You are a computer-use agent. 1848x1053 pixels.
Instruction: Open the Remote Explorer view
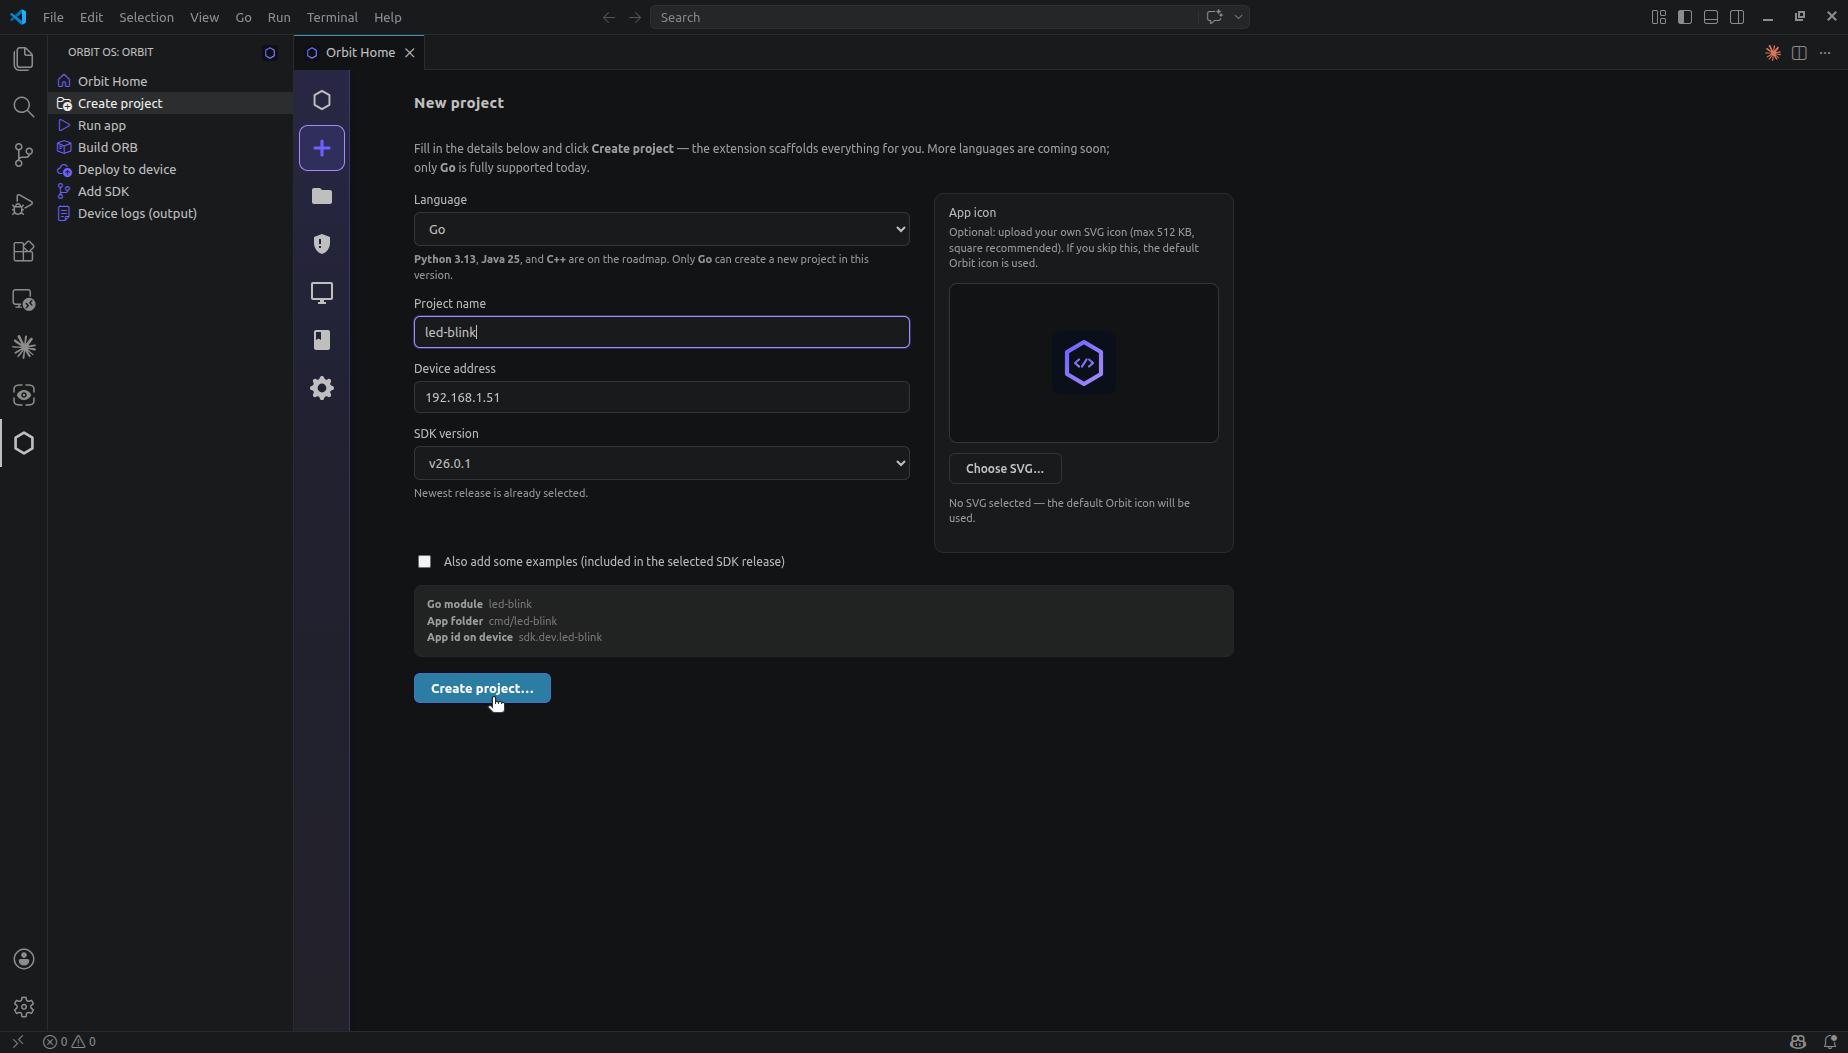click(x=23, y=299)
